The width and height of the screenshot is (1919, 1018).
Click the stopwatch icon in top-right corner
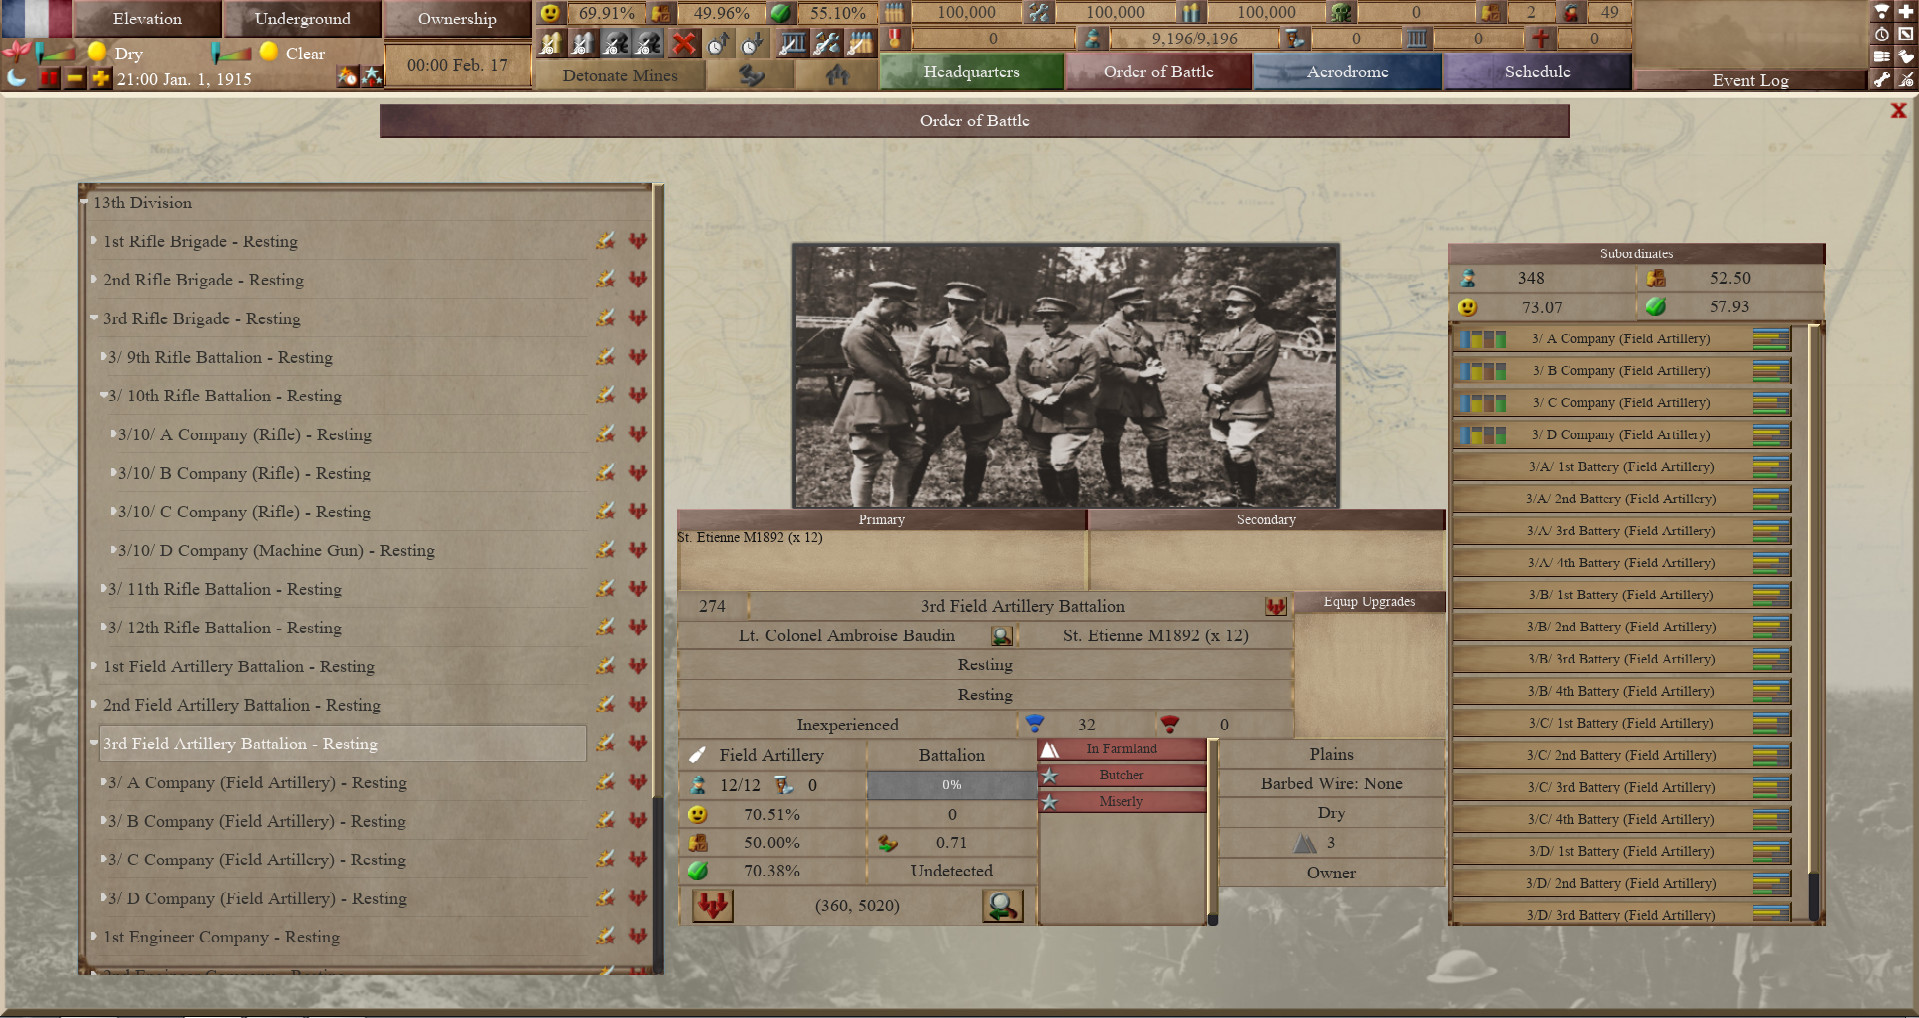pos(1881,33)
